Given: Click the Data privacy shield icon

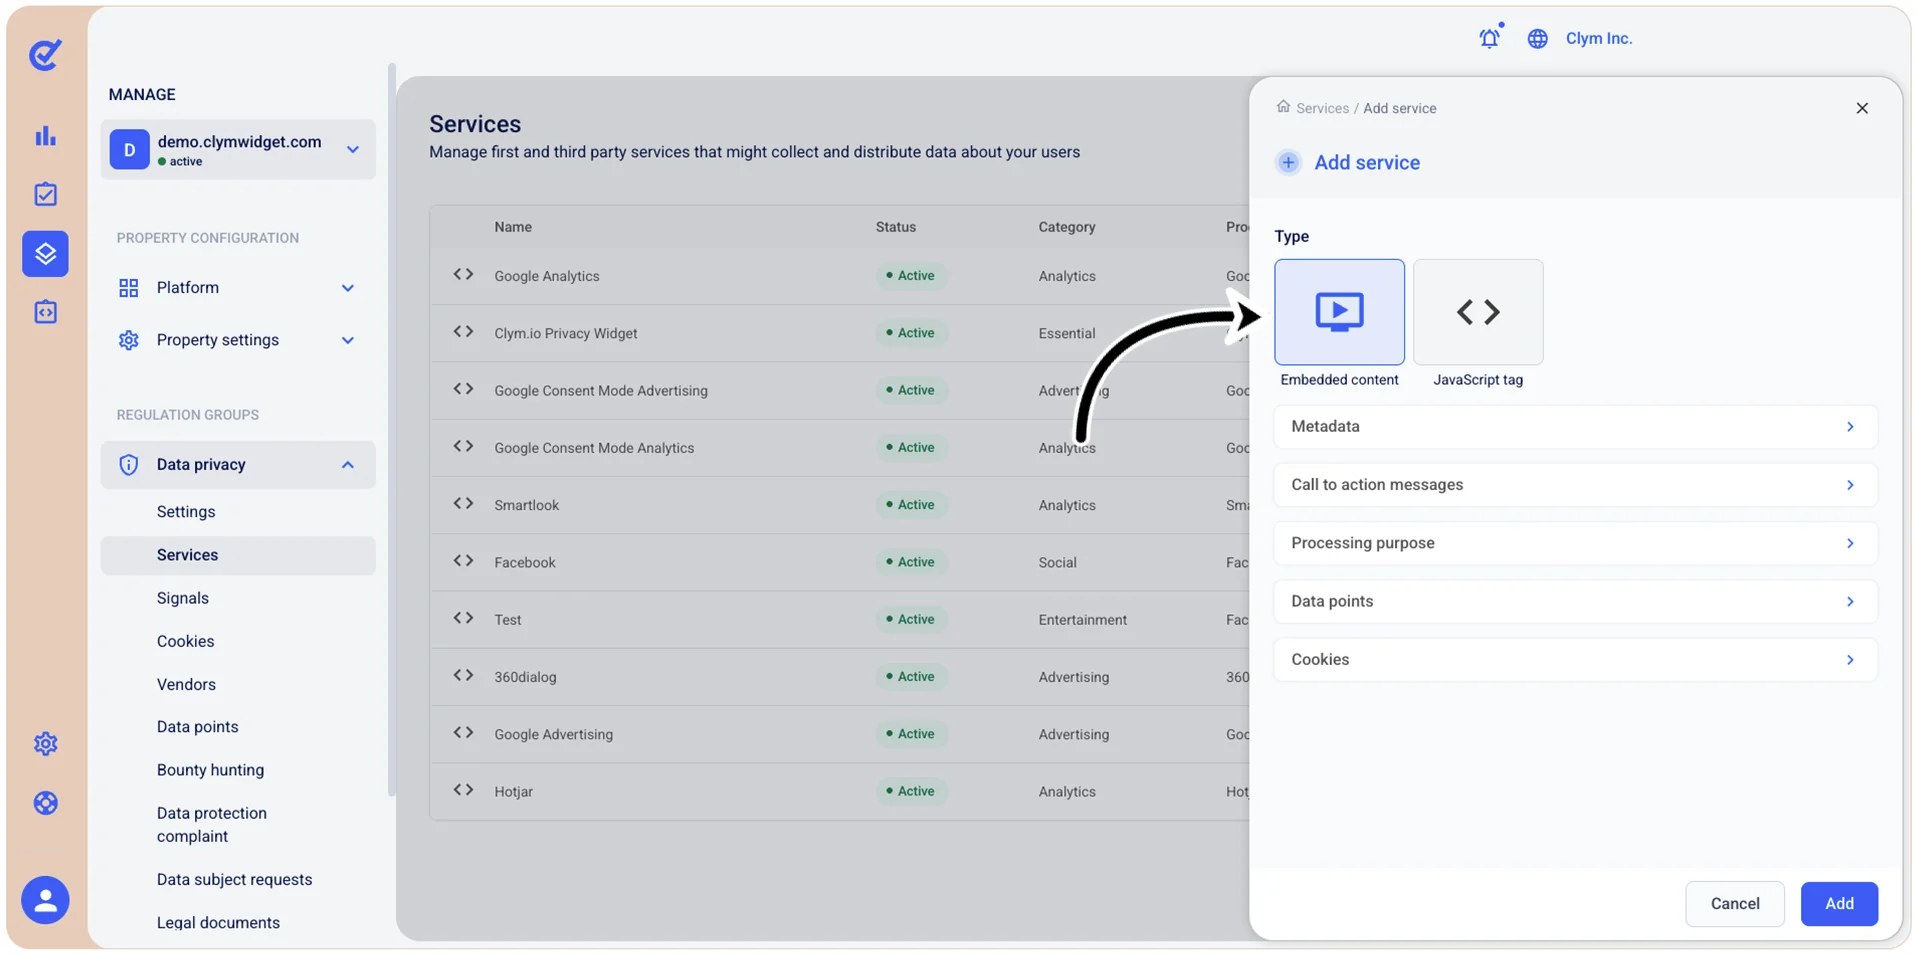Looking at the screenshot, I should point(129,465).
